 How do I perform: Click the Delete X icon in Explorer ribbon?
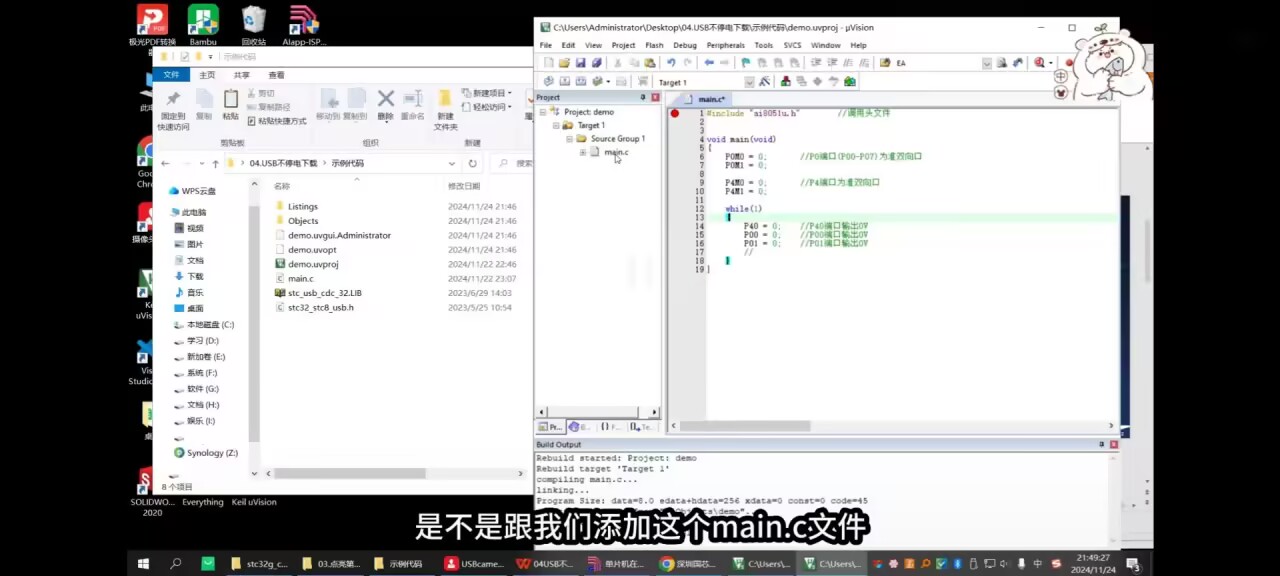[x=385, y=101]
